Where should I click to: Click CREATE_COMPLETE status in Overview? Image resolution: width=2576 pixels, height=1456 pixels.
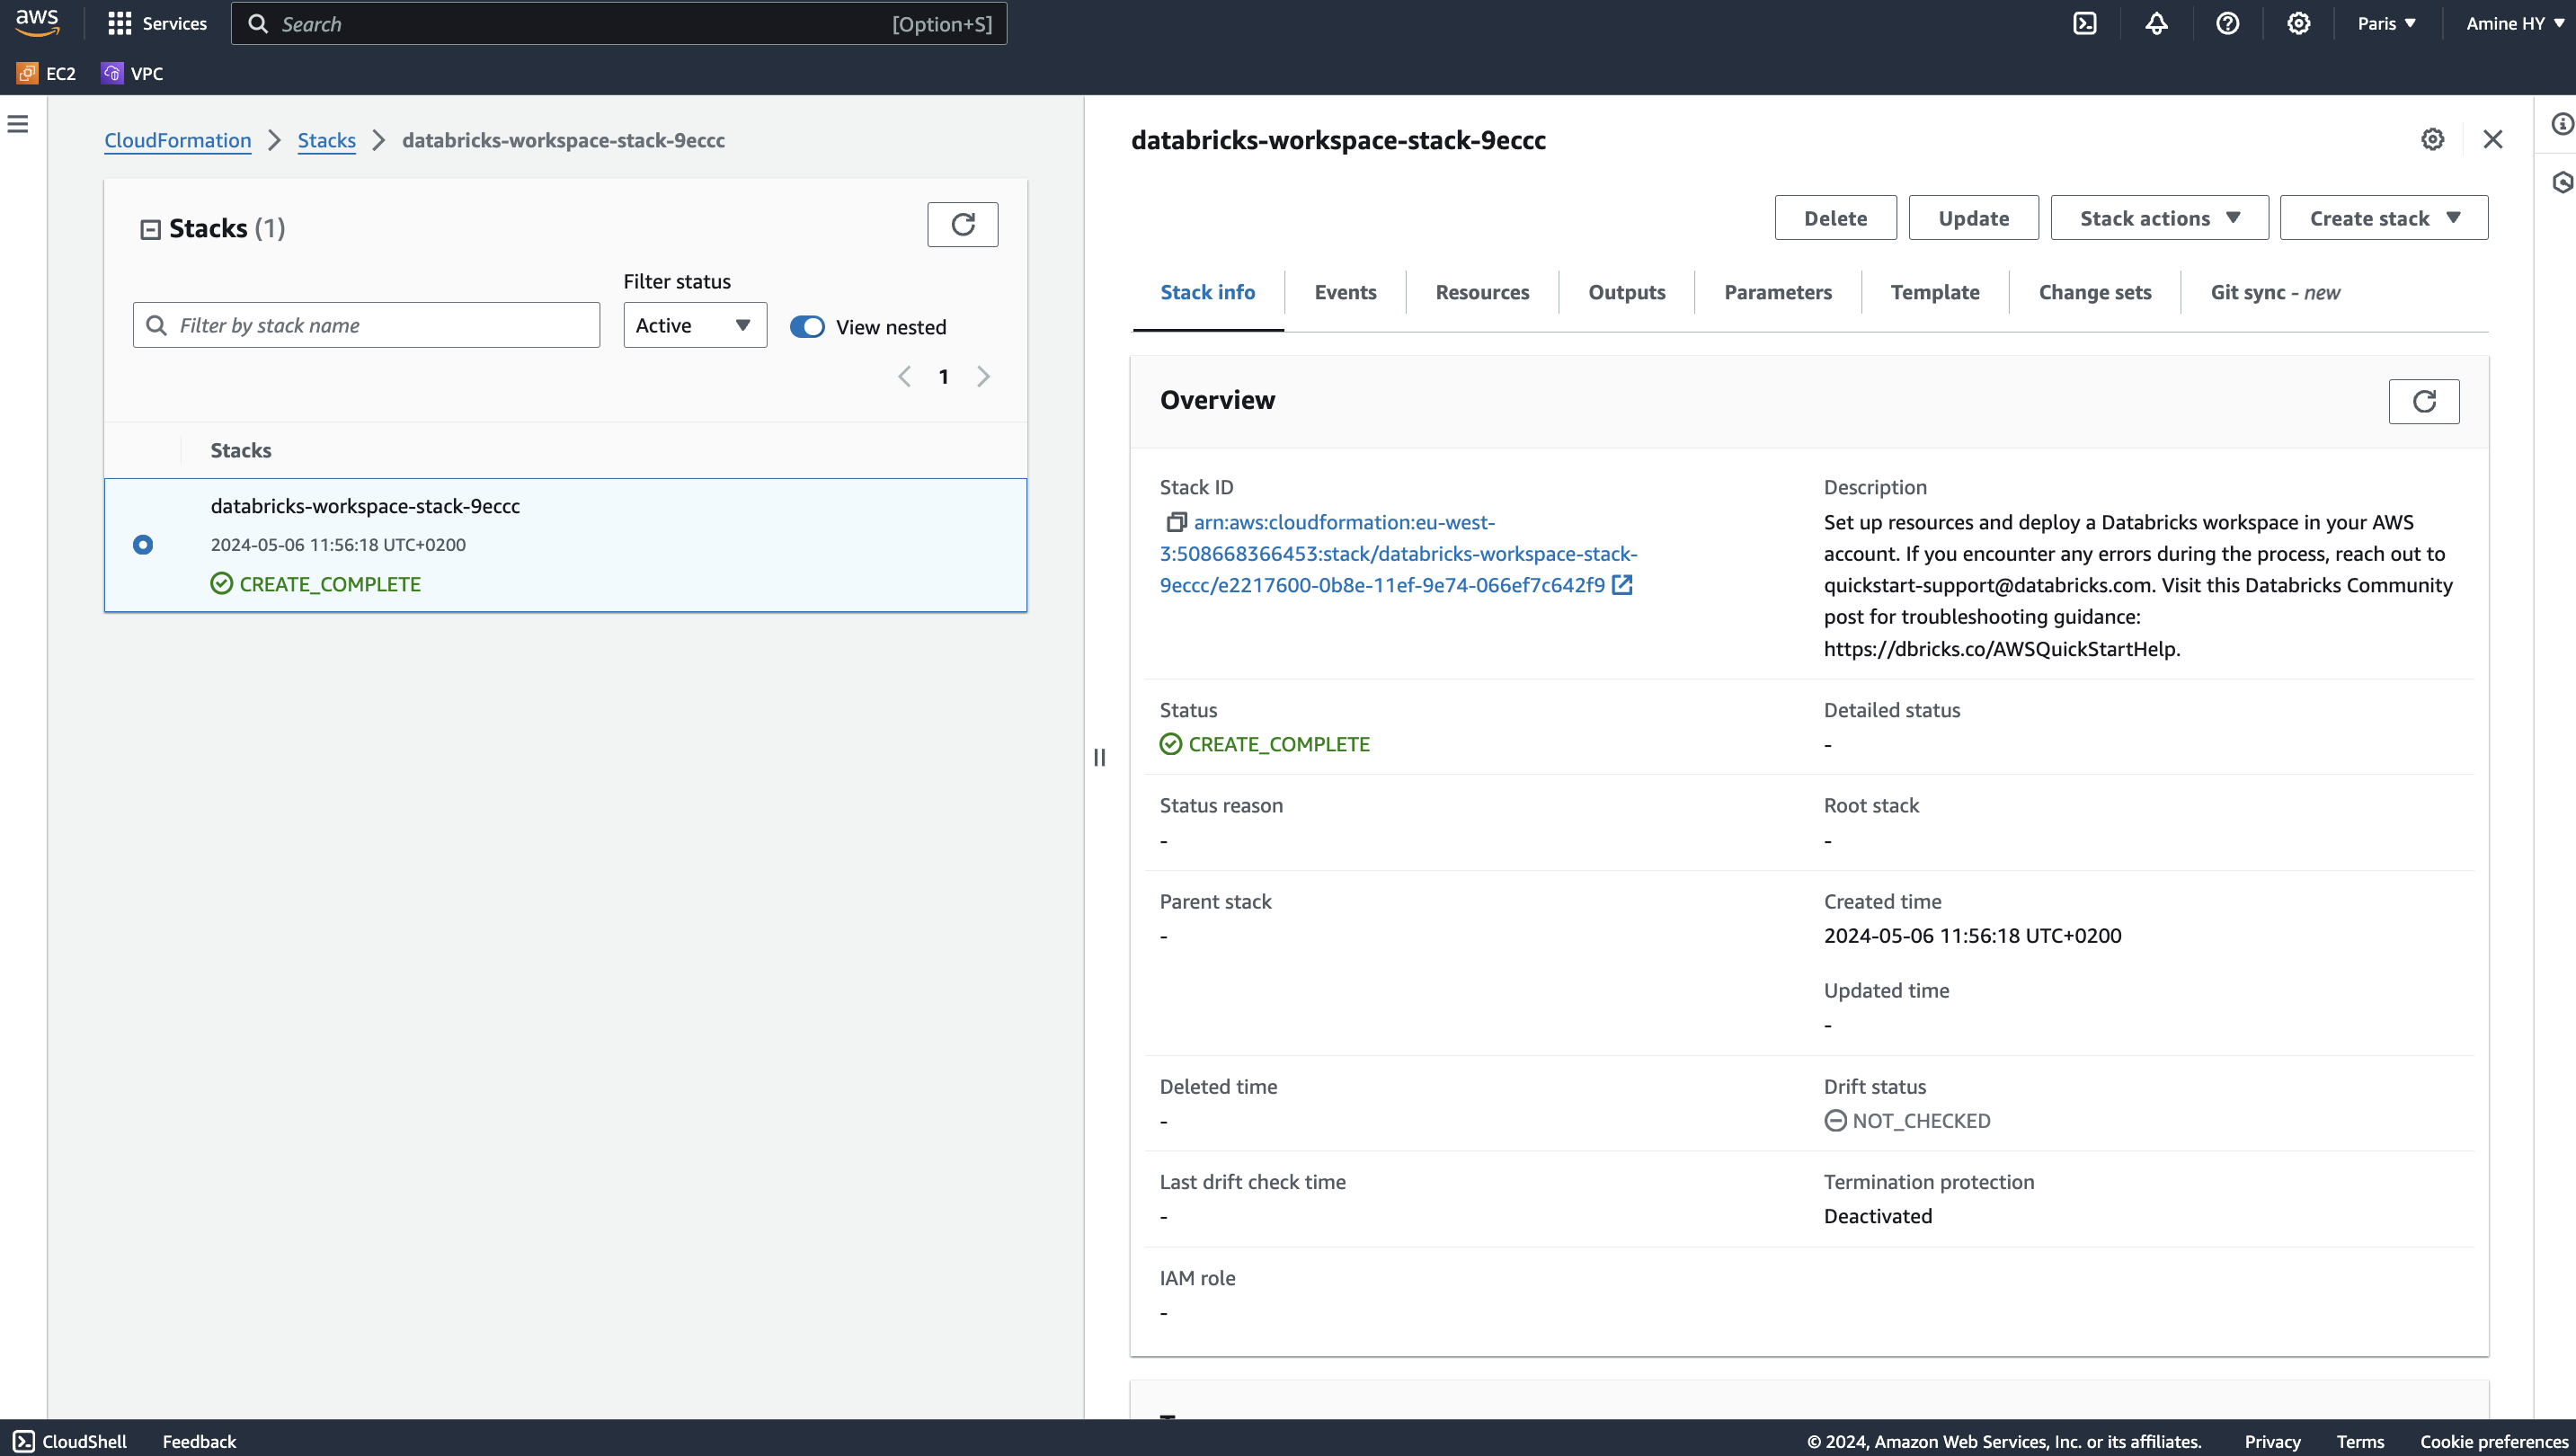tap(1265, 744)
